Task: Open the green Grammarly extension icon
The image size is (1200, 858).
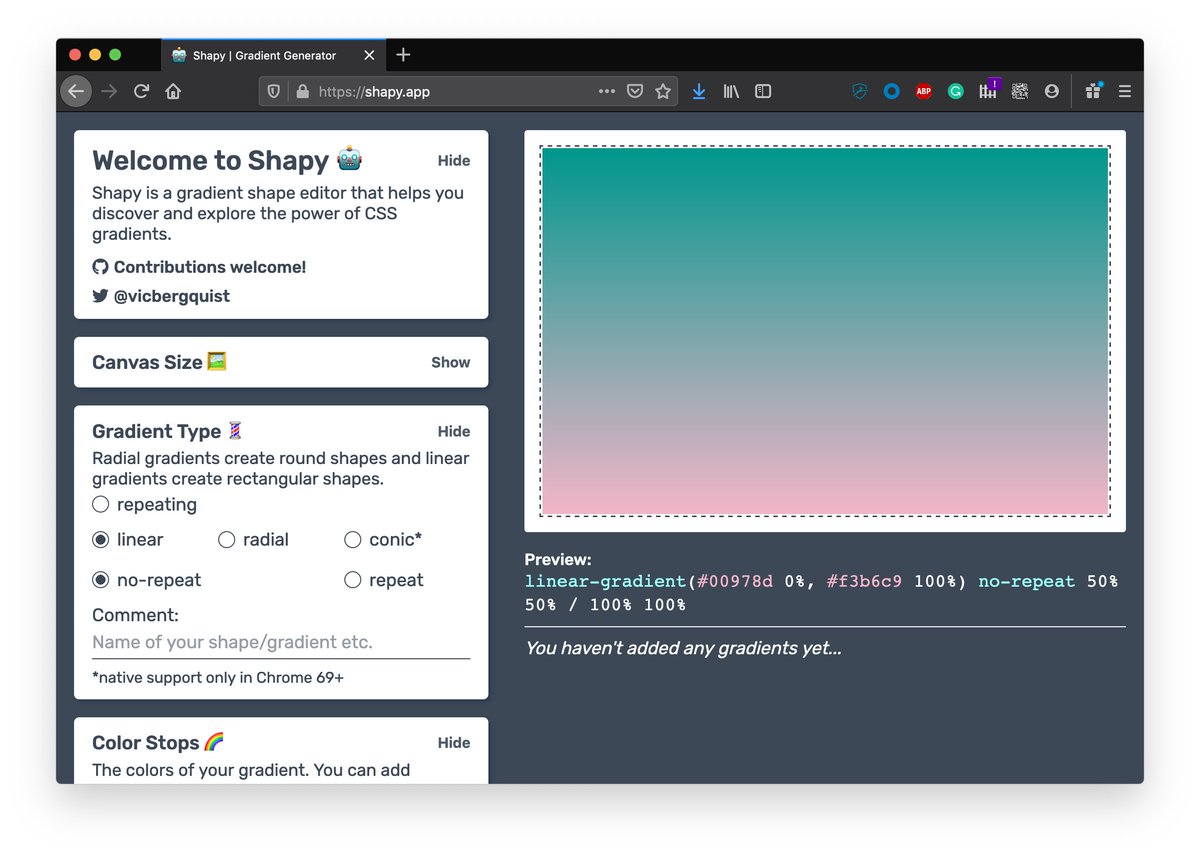Action: coord(956,91)
